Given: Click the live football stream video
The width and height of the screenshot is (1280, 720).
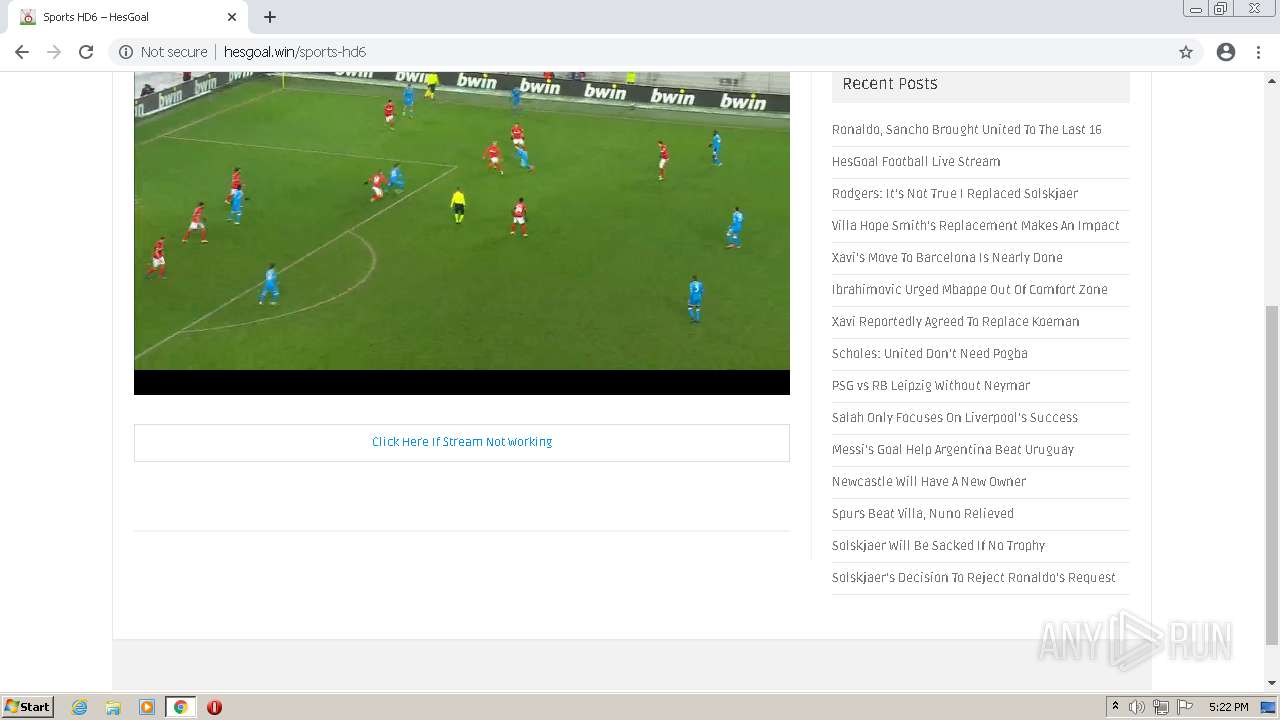Looking at the screenshot, I should (x=462, y=233).
